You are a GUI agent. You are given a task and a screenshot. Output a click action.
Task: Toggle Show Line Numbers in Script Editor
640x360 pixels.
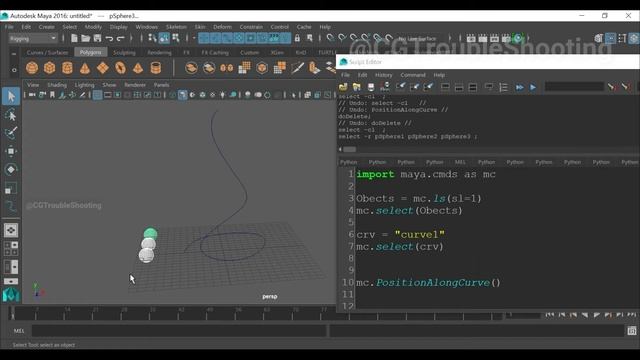click(503, 87)
